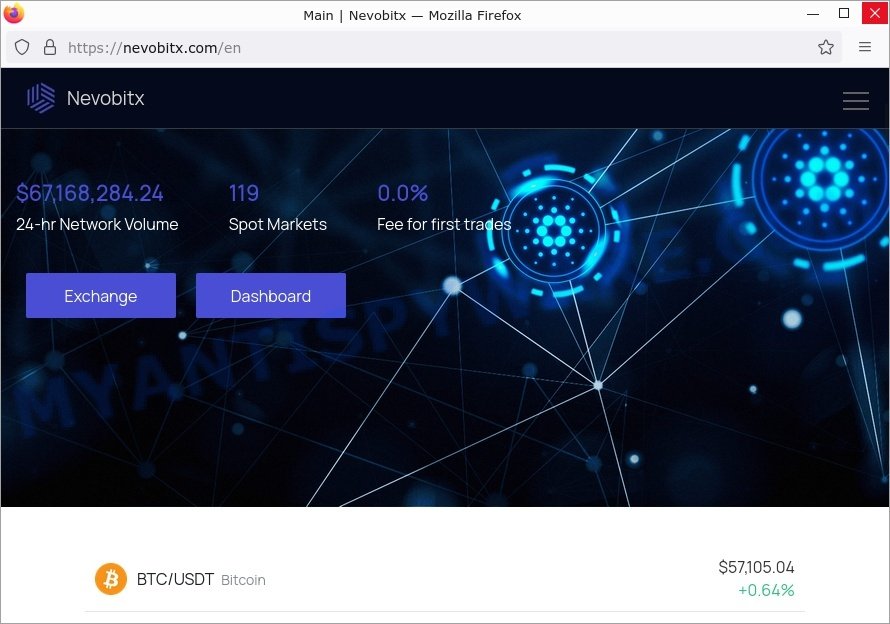The width and height of the screenshot is (890, 624).
Task: Maximize the Firefox window
Action: click(x=844, y=13)
